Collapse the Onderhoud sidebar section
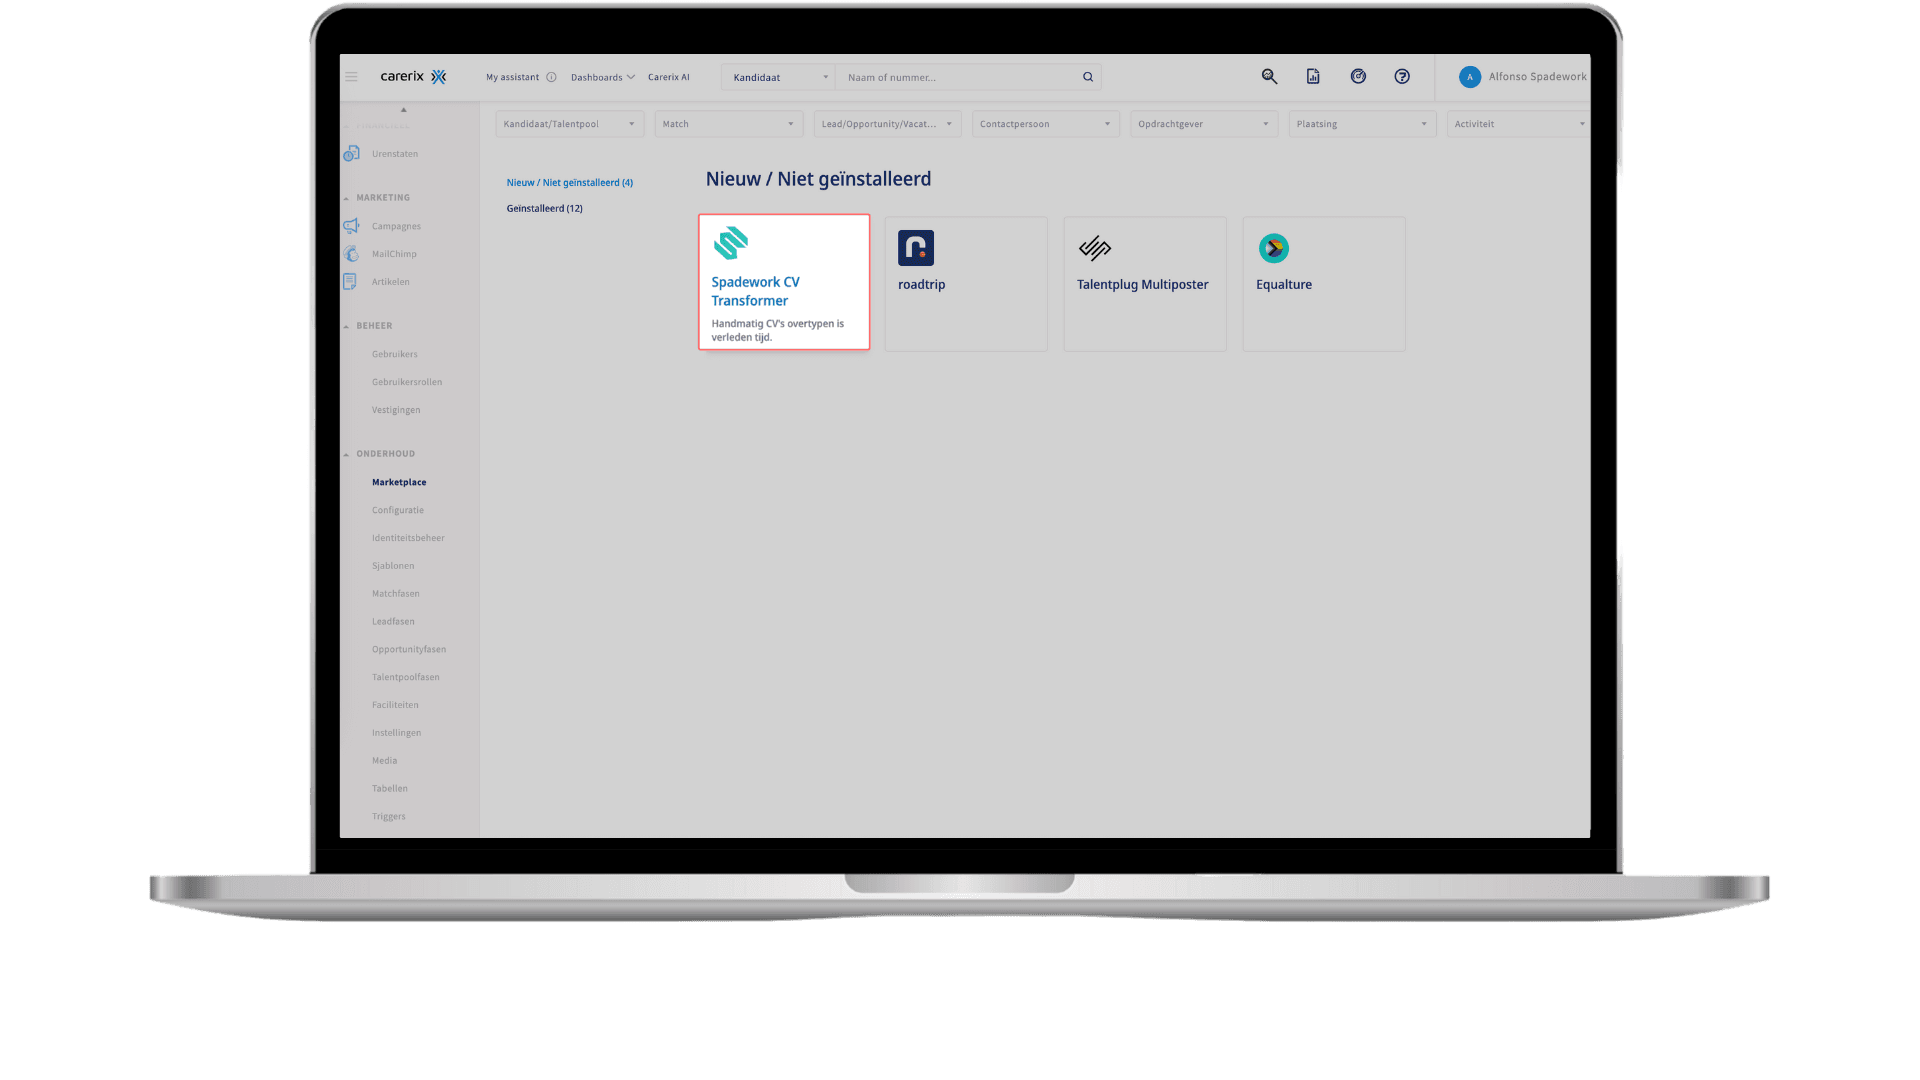 (347, 454)
